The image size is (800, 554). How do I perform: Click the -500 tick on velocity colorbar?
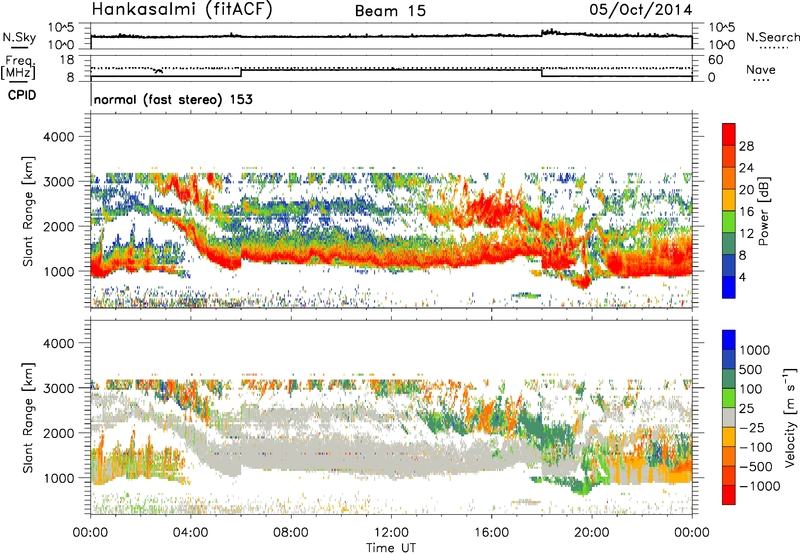(x=756, y=466)
